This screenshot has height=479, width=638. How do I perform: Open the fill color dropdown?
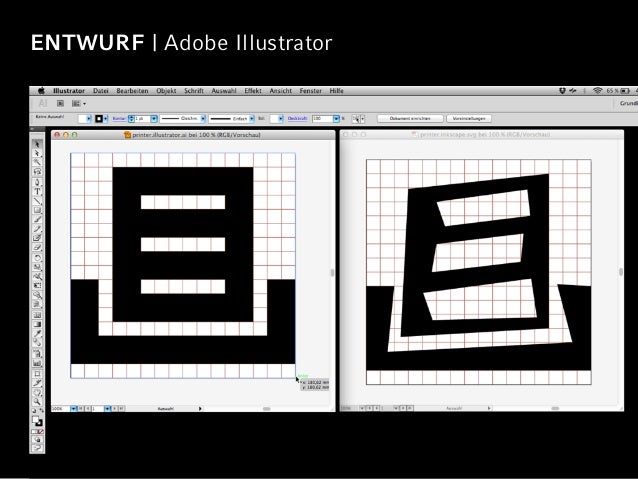click(x=89, y=118)
